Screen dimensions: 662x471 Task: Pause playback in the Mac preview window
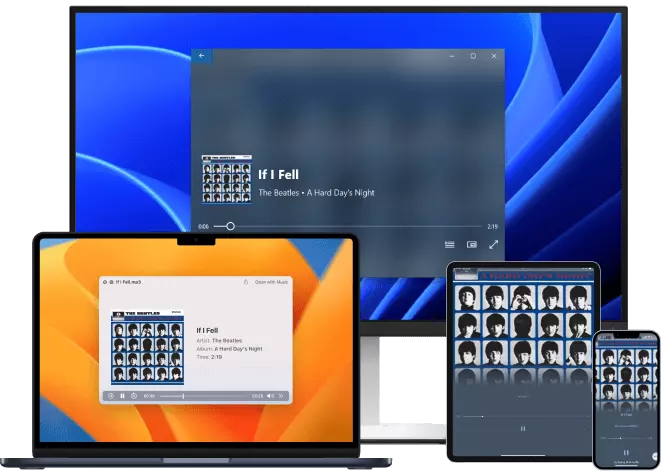point(122,396)
